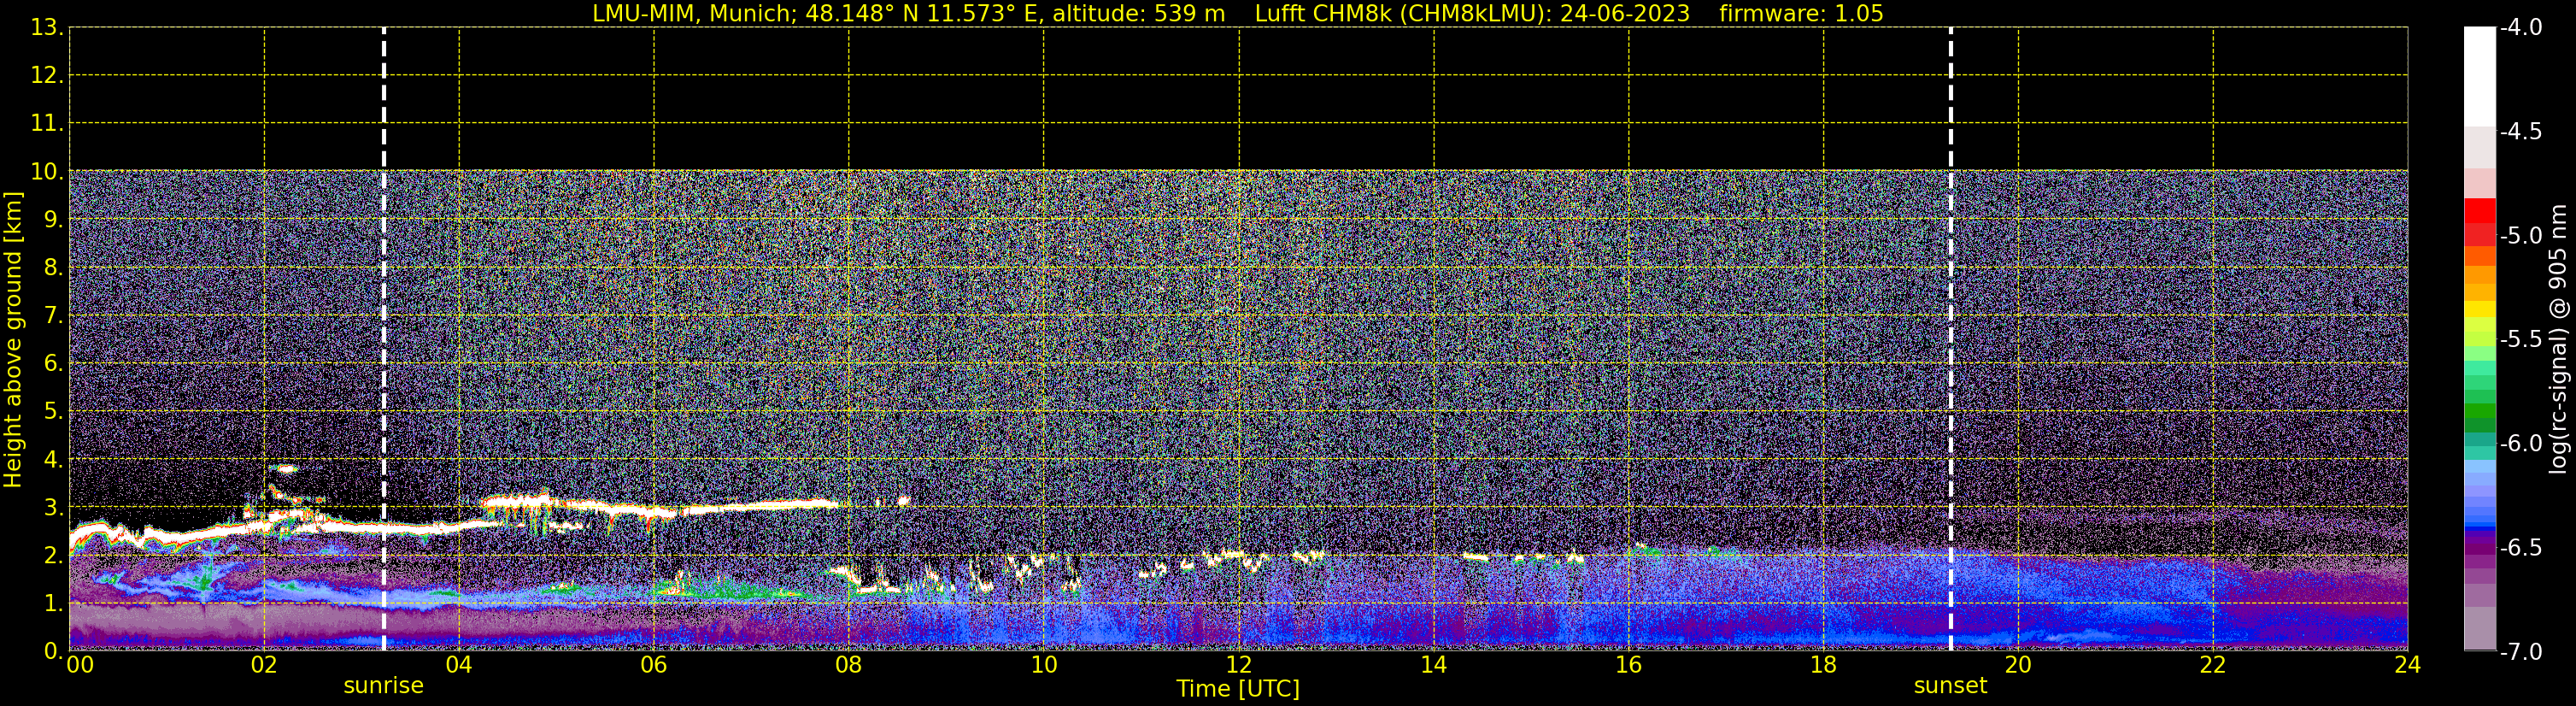Click the height axis tick label '8.'
The image size is (2576, 706).
coord(53,268)
